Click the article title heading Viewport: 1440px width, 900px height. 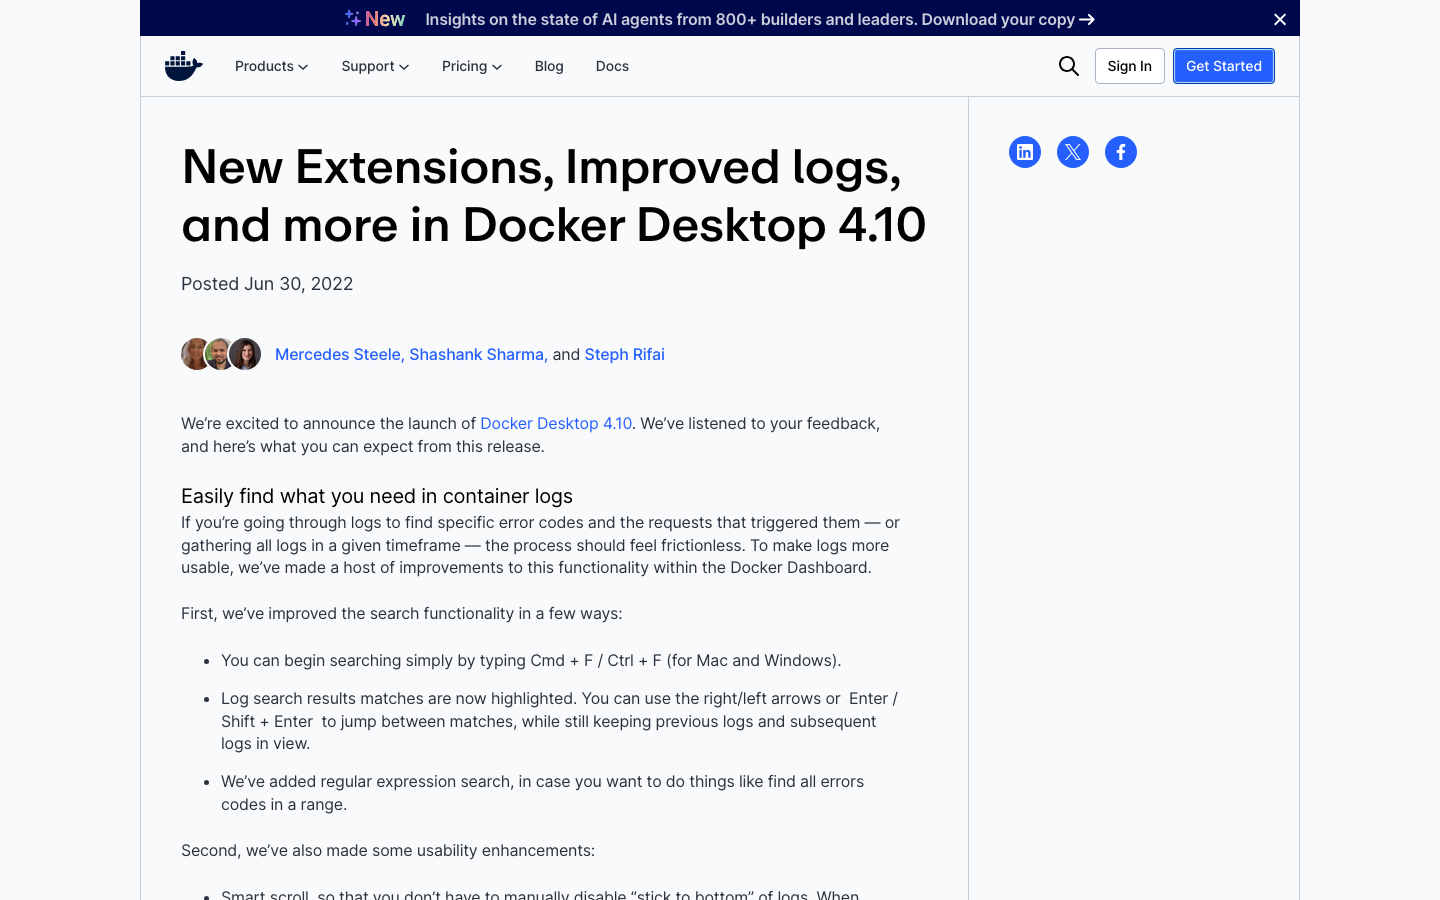[554, 195]
